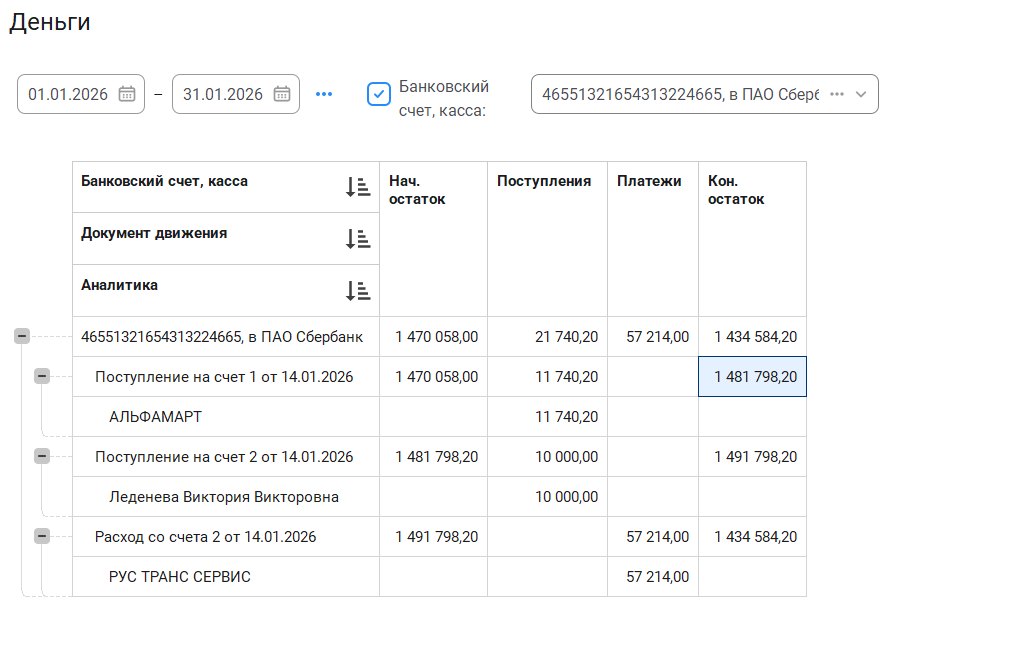Open document Поступление на счет 1 от 14.01.2026
This screenshot has height=657, width=1029.
click(224, 377)
